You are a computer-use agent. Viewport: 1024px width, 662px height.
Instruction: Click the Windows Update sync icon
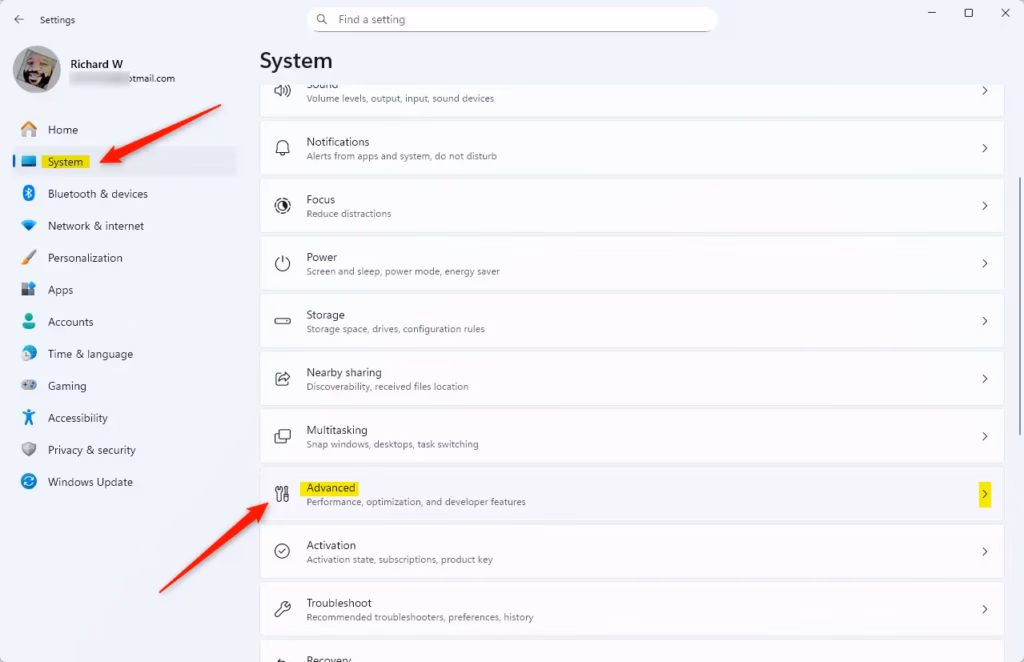tap(29, 481)
